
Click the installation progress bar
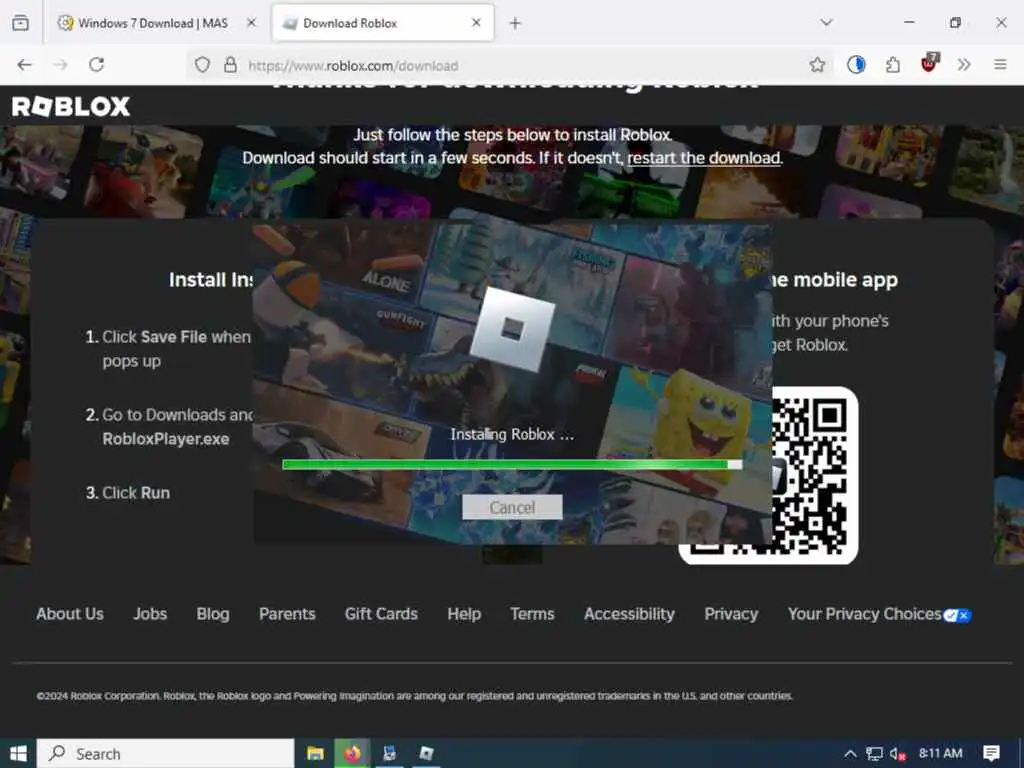tap(512, 464)
